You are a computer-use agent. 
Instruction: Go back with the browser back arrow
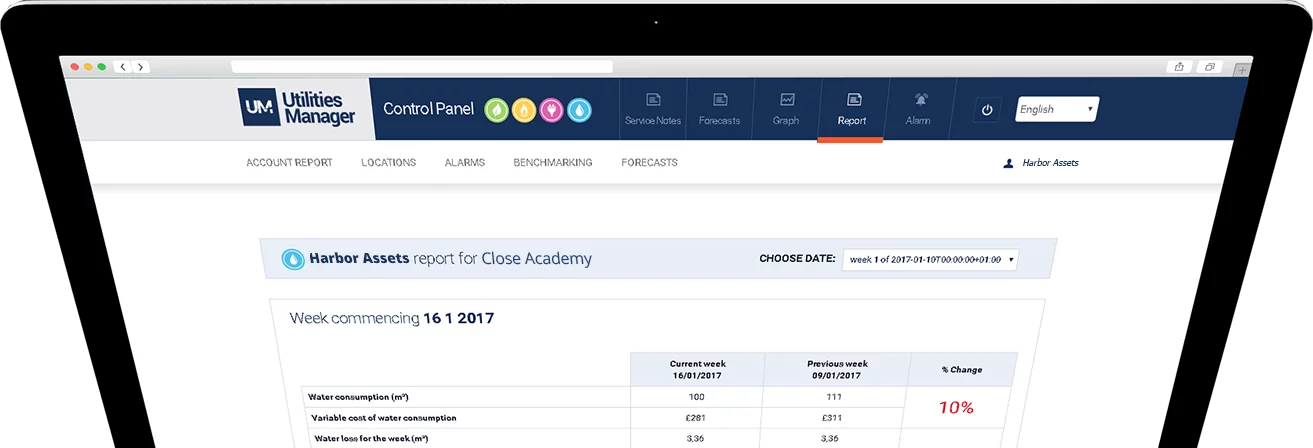123,67
